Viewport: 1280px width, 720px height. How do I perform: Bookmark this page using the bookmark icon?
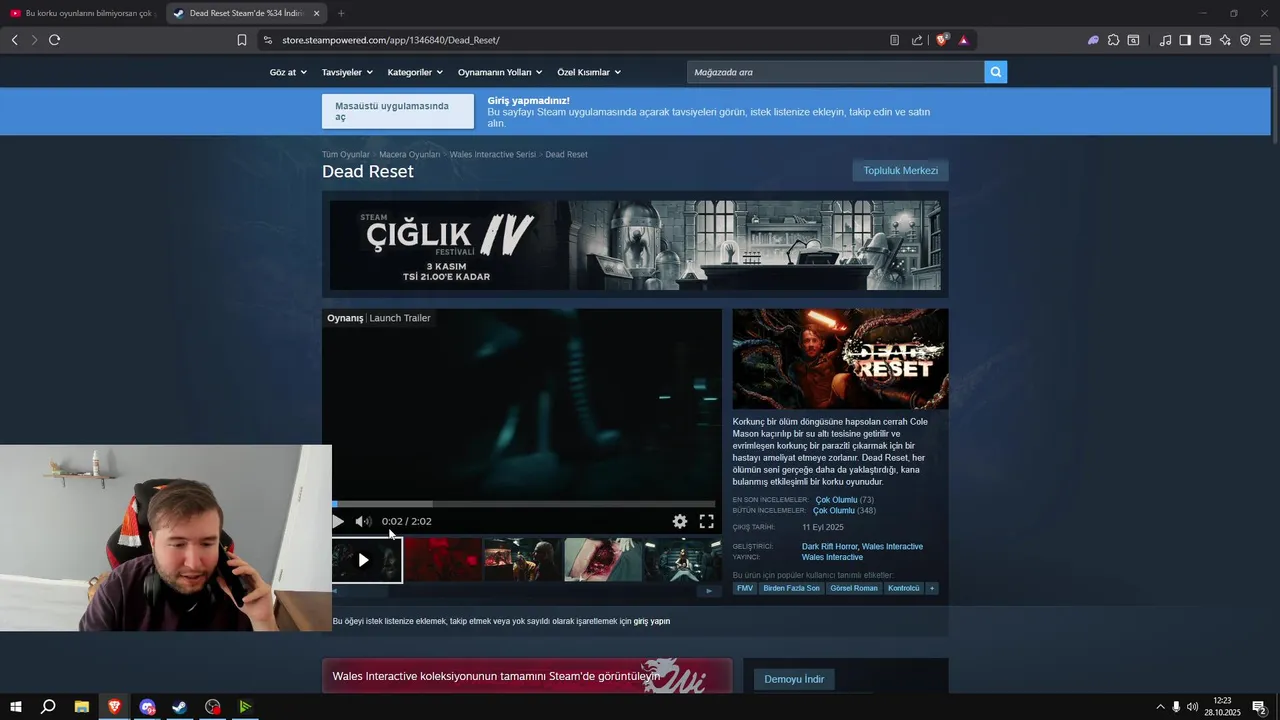click(x=242, y=40)
